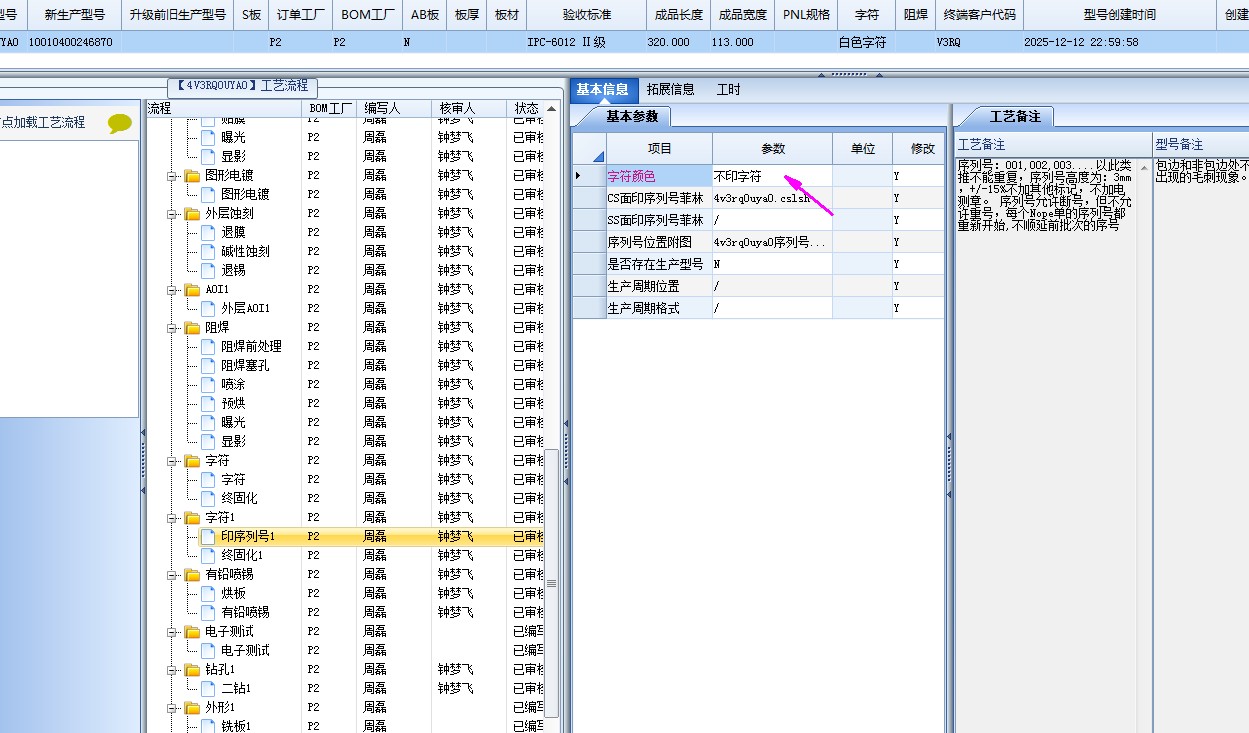Click the document icon of the 终固化1 step
This screenshot has height=733, width=1249.
[208, 555]
